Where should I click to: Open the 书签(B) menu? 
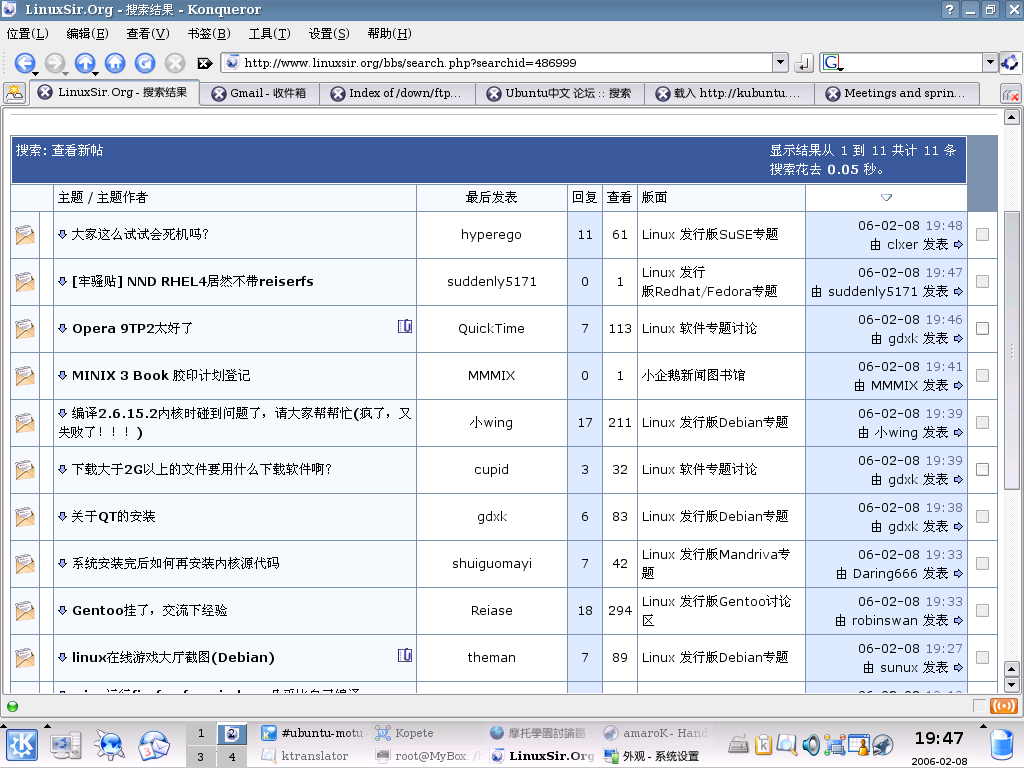tap(209, 33)
